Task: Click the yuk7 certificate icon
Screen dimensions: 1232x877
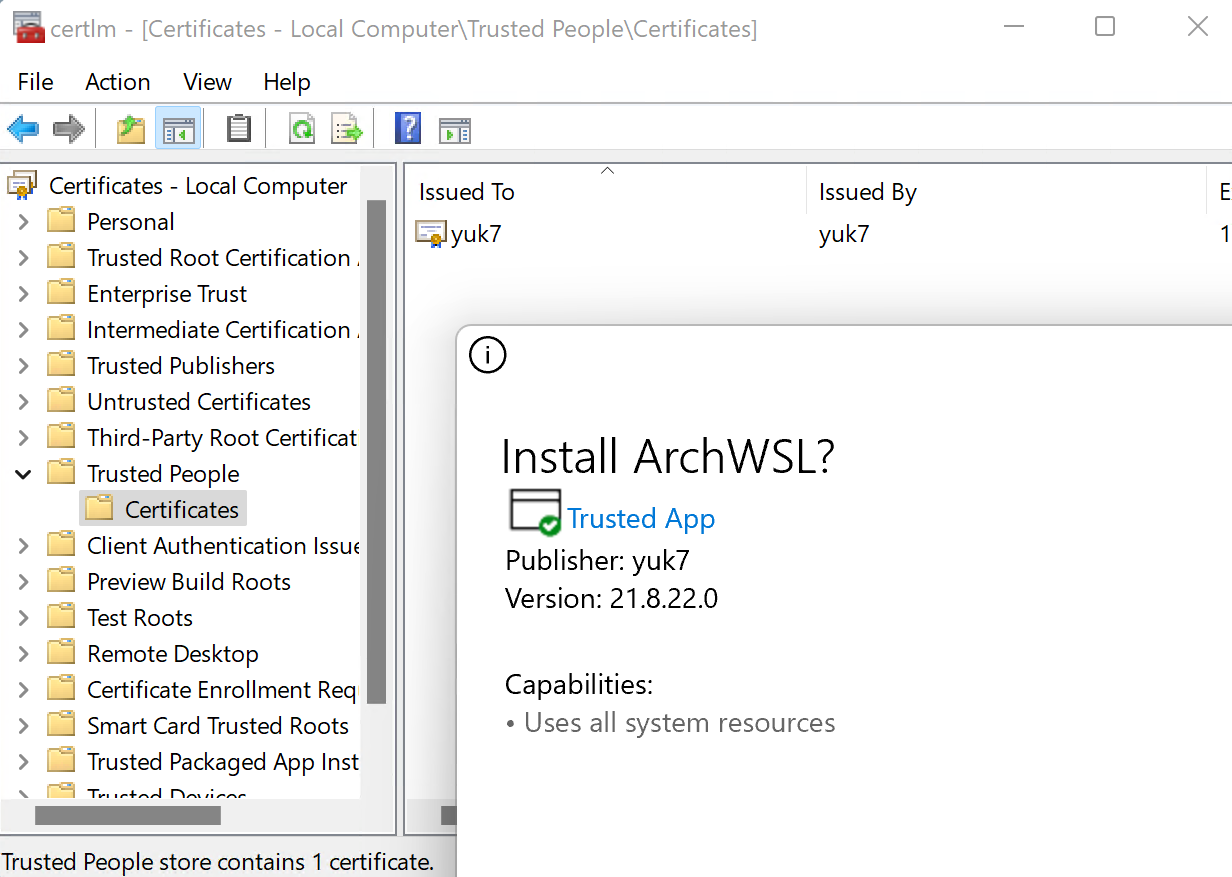Action: (430, 233)
